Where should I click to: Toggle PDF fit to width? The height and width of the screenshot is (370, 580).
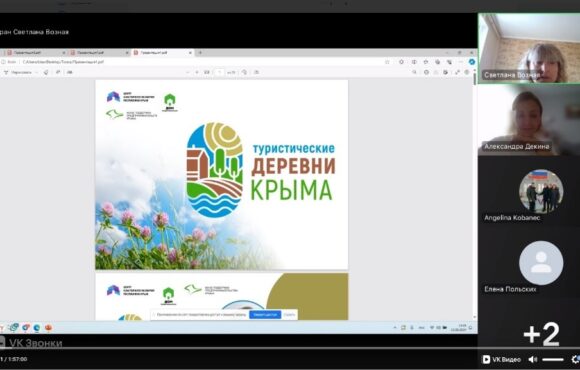point(207,72)
